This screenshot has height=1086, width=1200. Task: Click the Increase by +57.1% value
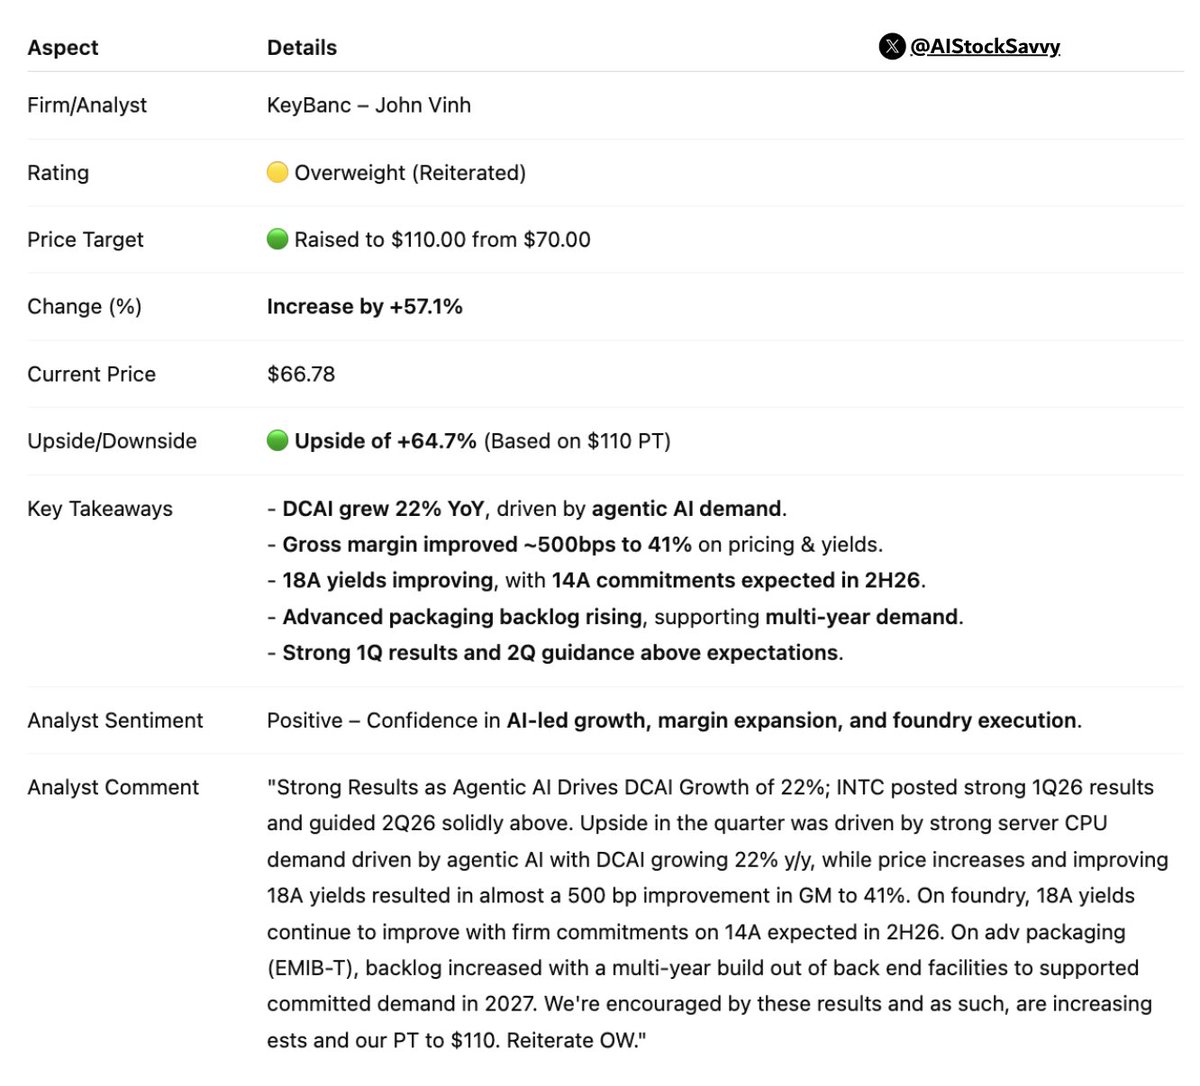365,306
